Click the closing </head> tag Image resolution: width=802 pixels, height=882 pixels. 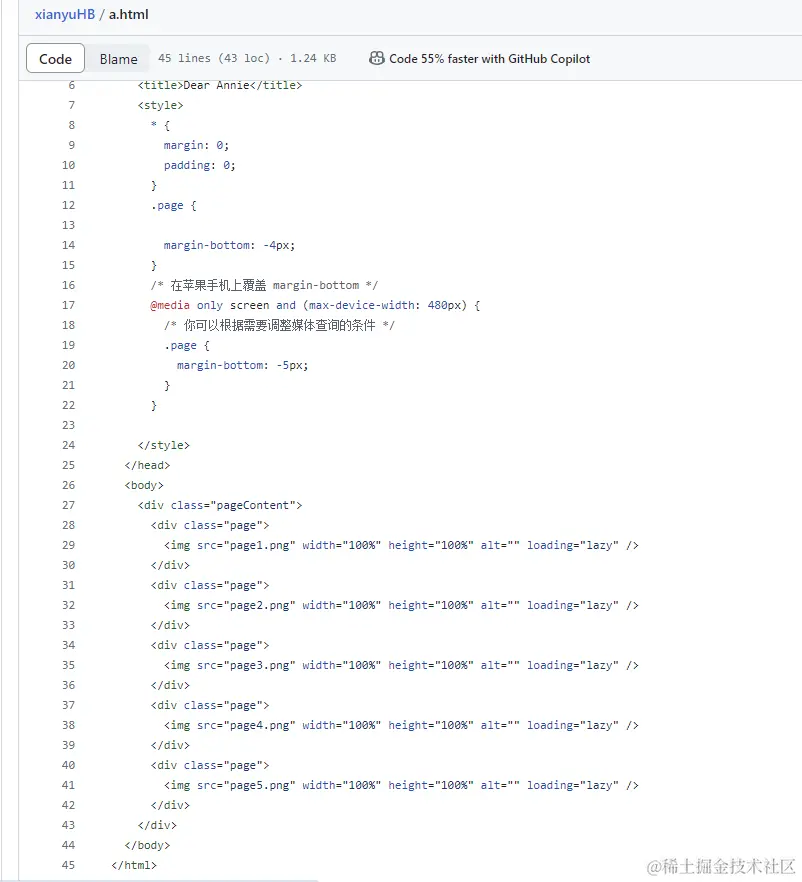point(147,465)
